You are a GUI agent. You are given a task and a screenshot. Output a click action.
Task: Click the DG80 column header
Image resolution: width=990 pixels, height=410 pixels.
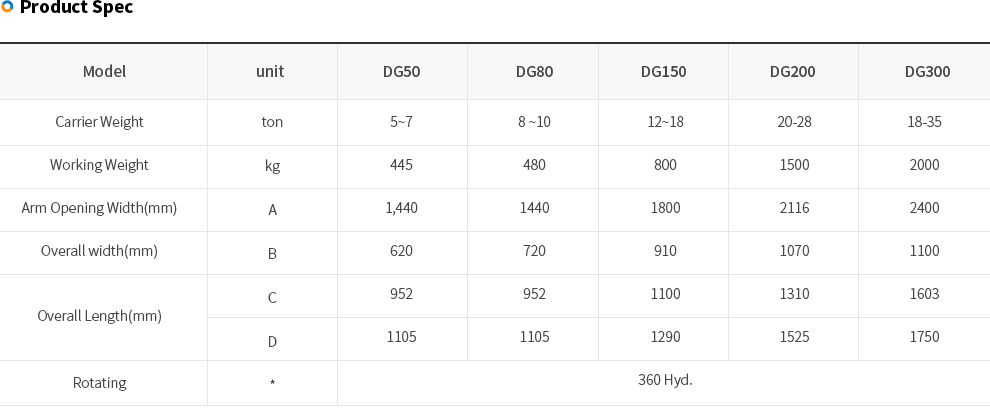(534, 71)
